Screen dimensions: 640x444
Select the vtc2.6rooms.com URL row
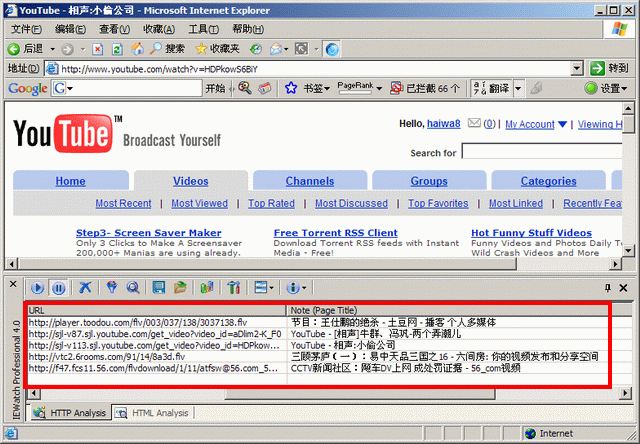[x=318, y=357]
